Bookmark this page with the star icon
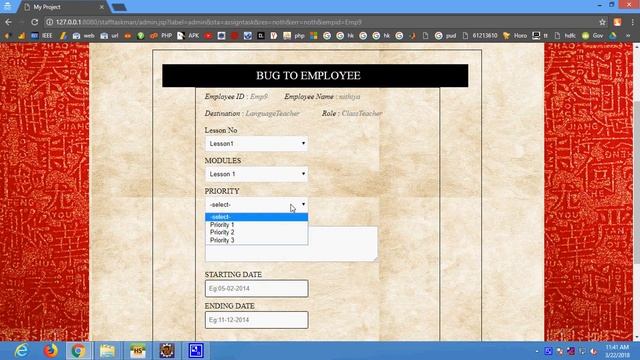Viewport: 640px width, 360px height. click(602, 22)
